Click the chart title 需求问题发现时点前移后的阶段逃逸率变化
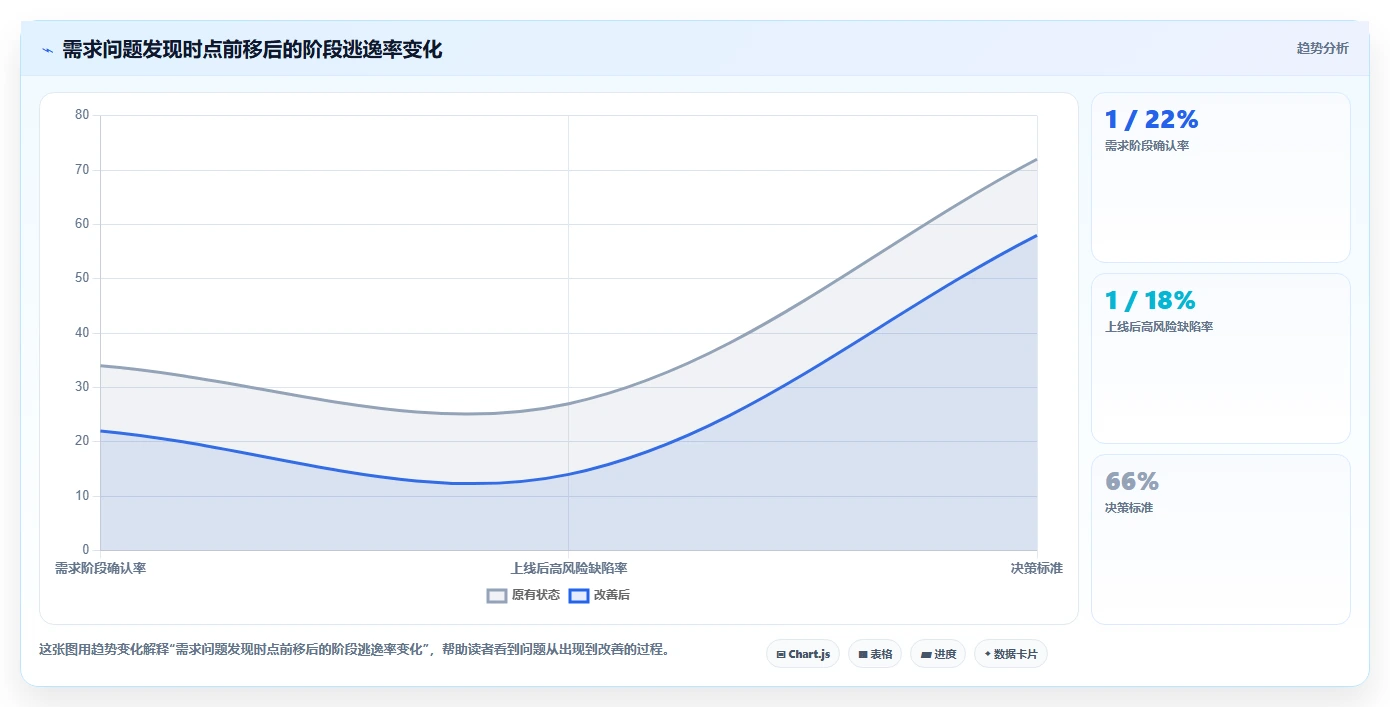 [x=252, y=49]
